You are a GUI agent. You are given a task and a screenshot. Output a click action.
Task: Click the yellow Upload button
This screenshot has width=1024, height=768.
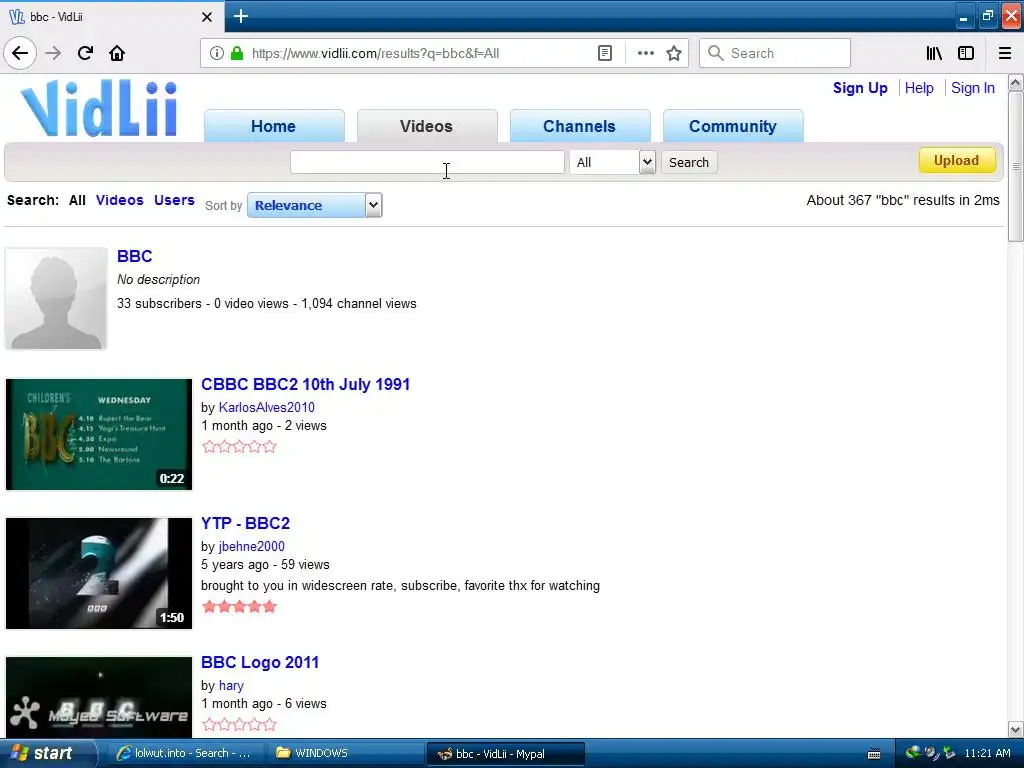click(x=957, y=161)
